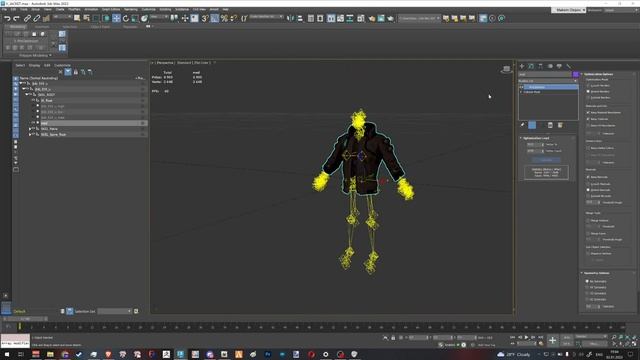Open the Utilities wrench panel tab
This screenshot has height=360, width=640.
pyautogui.click(x=569, y=66)
